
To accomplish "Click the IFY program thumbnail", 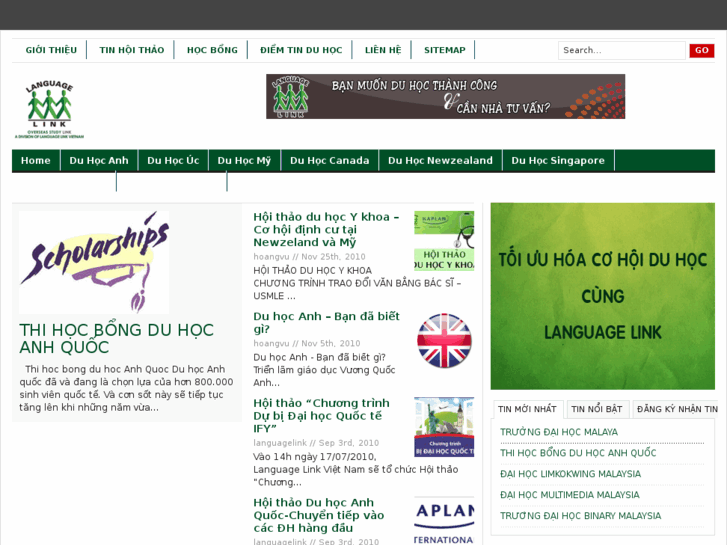I will (444, 427).
